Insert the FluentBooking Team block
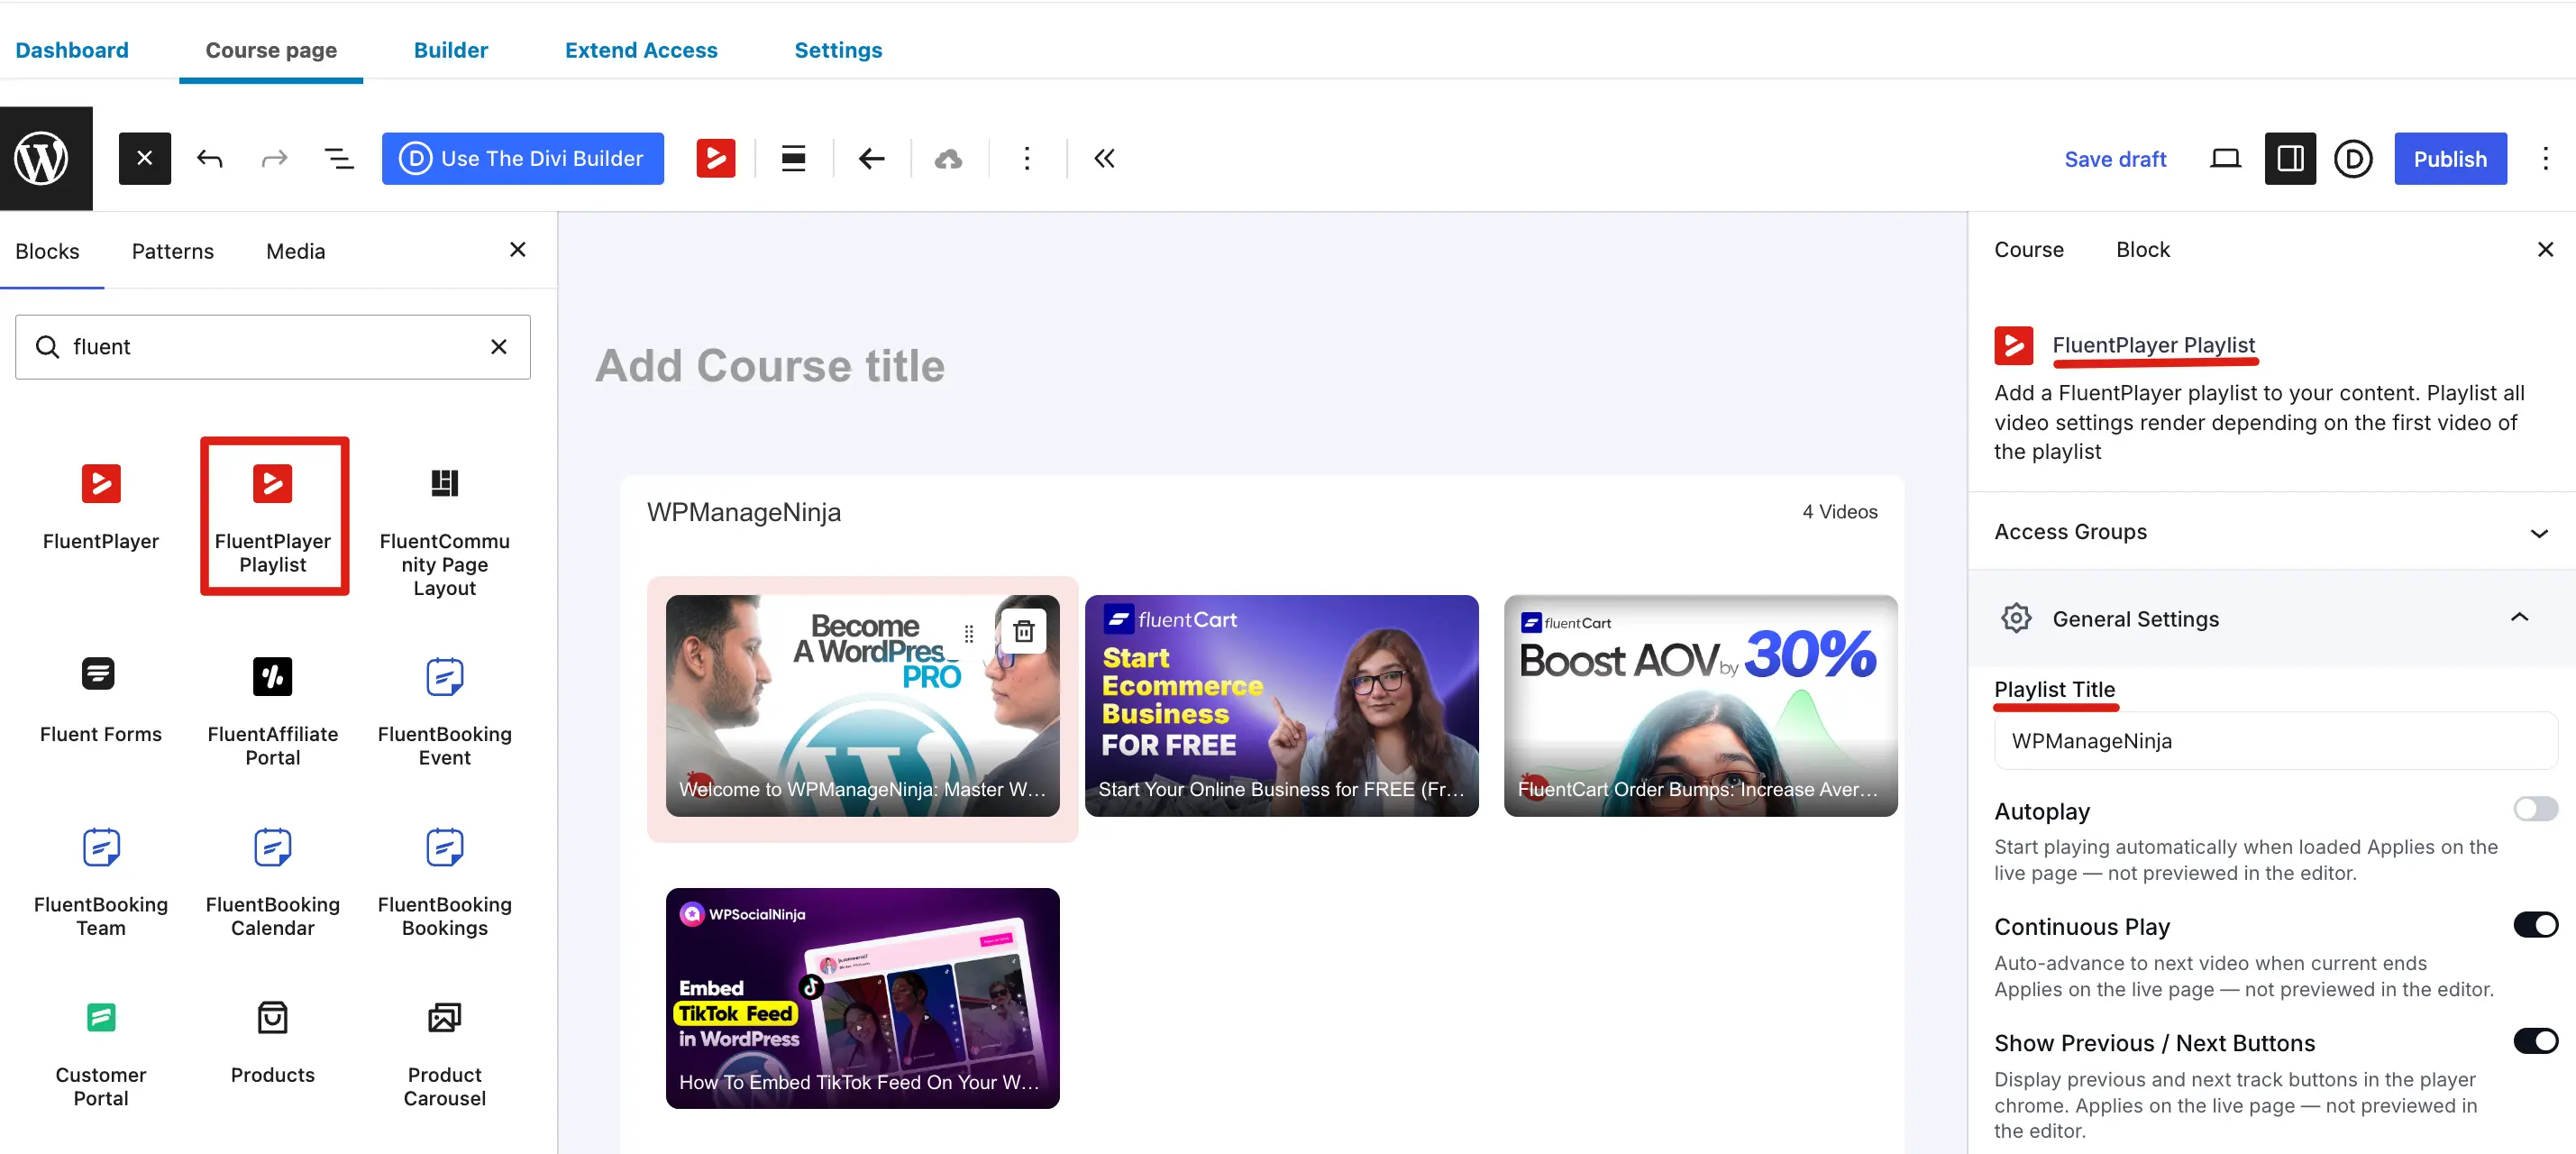 (x=101, y=882)
